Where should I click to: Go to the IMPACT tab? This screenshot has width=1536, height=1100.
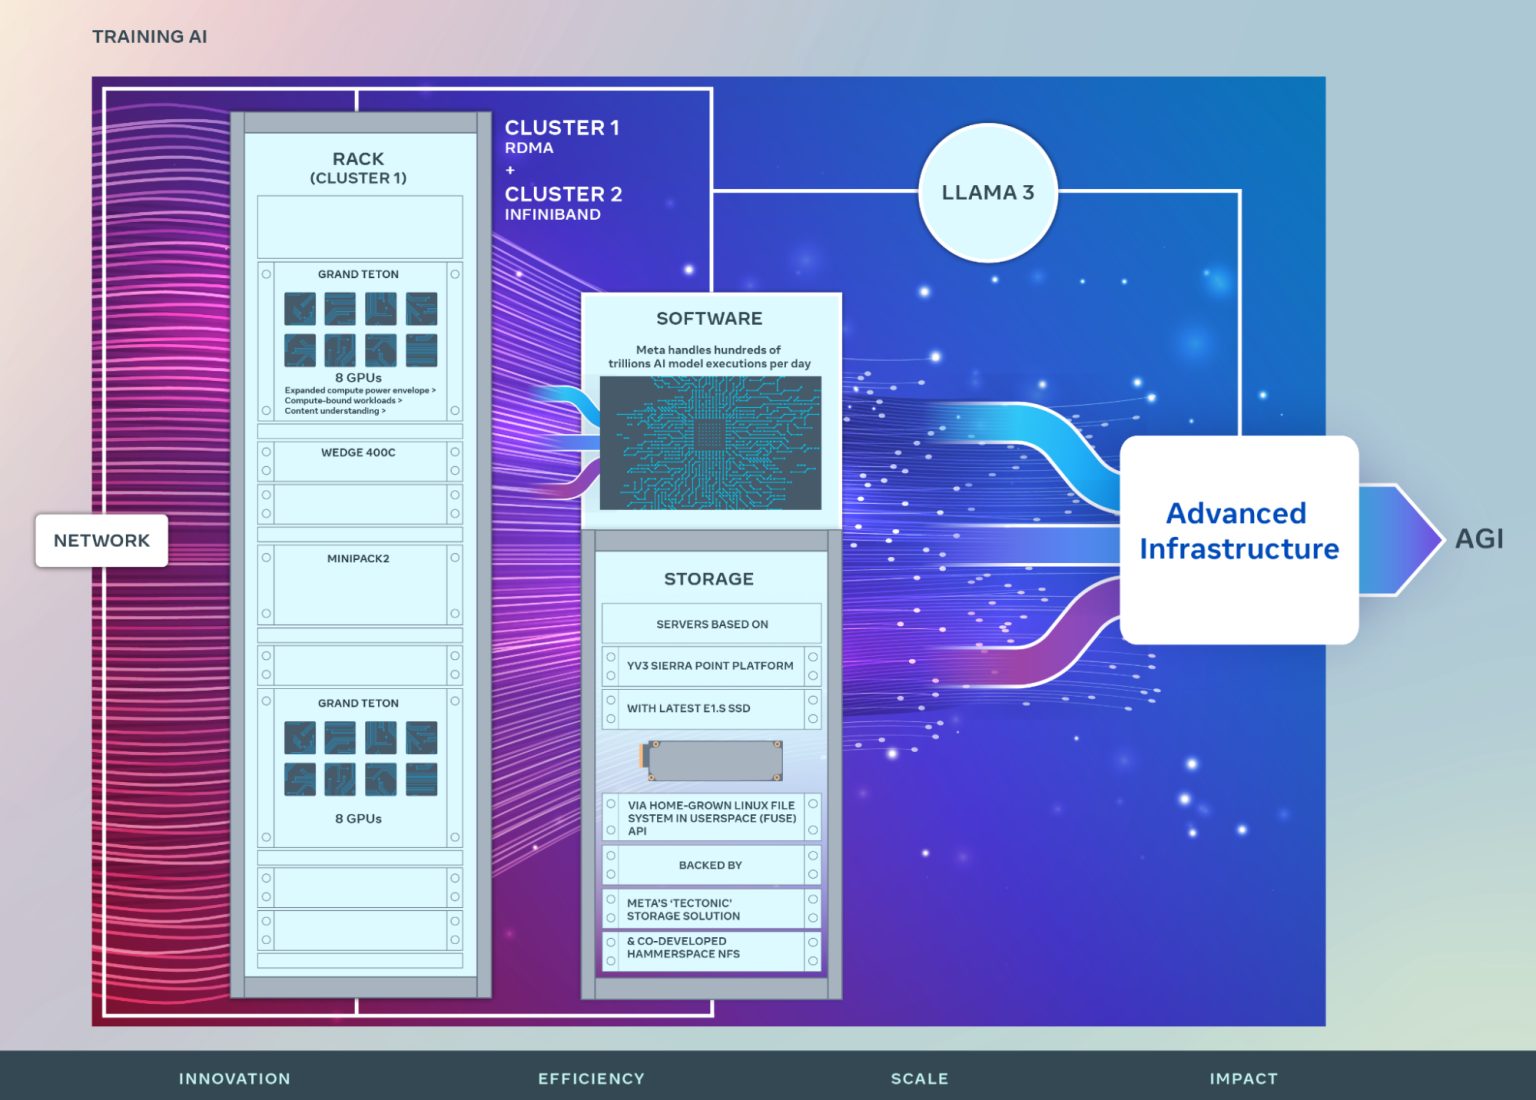pos(1243,1078)
